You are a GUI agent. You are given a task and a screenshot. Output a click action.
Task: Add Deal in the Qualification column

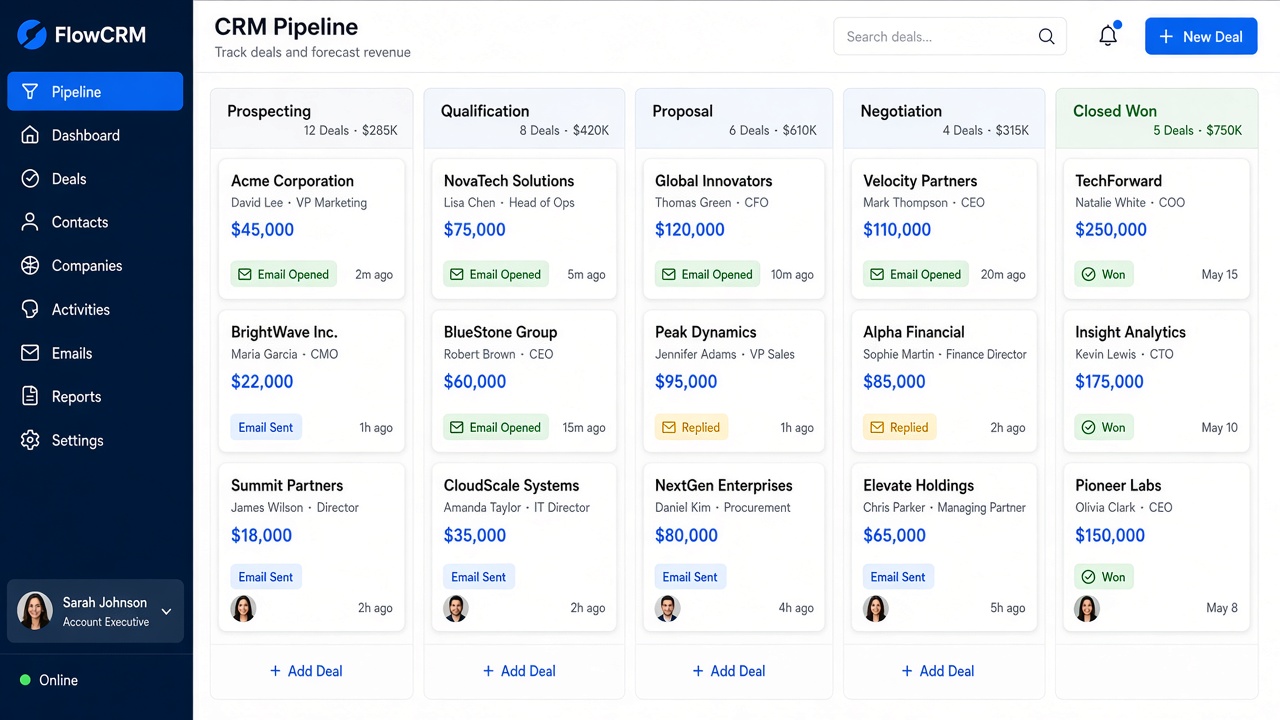[519, 671]
